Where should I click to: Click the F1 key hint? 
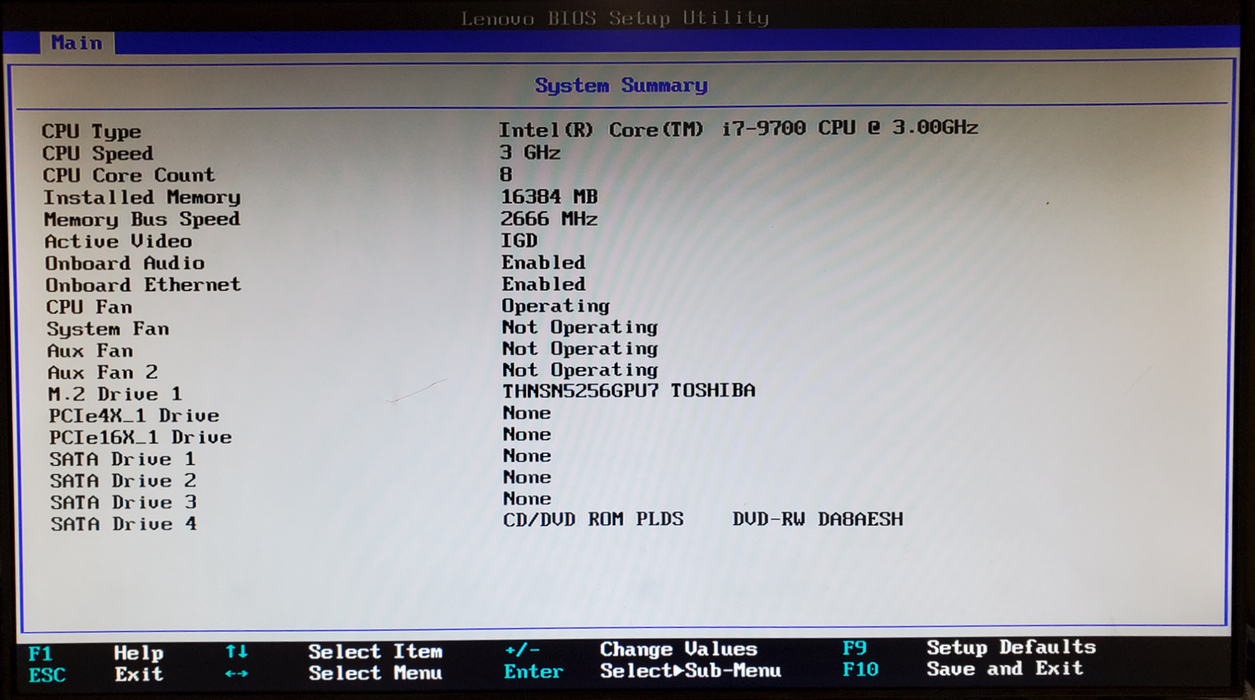(x=40, y=653)
